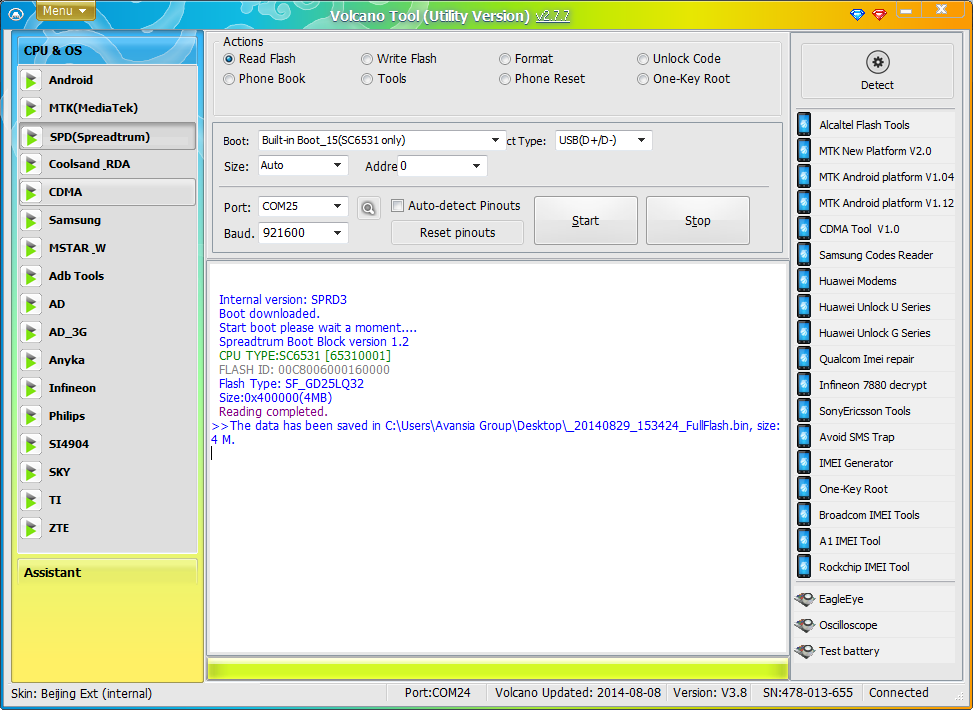Click the Philips platform arrow icon
Viewport: 973px width, 710px height.
[x=30, y=416]
